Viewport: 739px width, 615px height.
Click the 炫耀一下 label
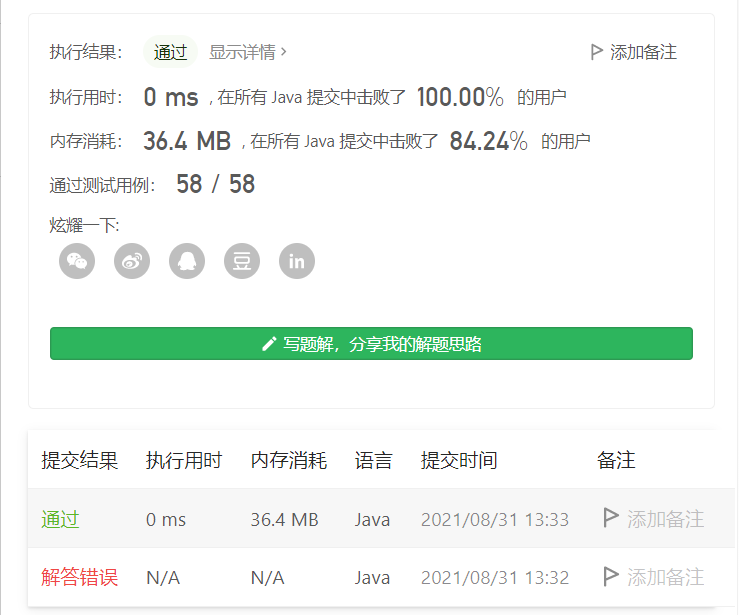[x=84, y=225]
